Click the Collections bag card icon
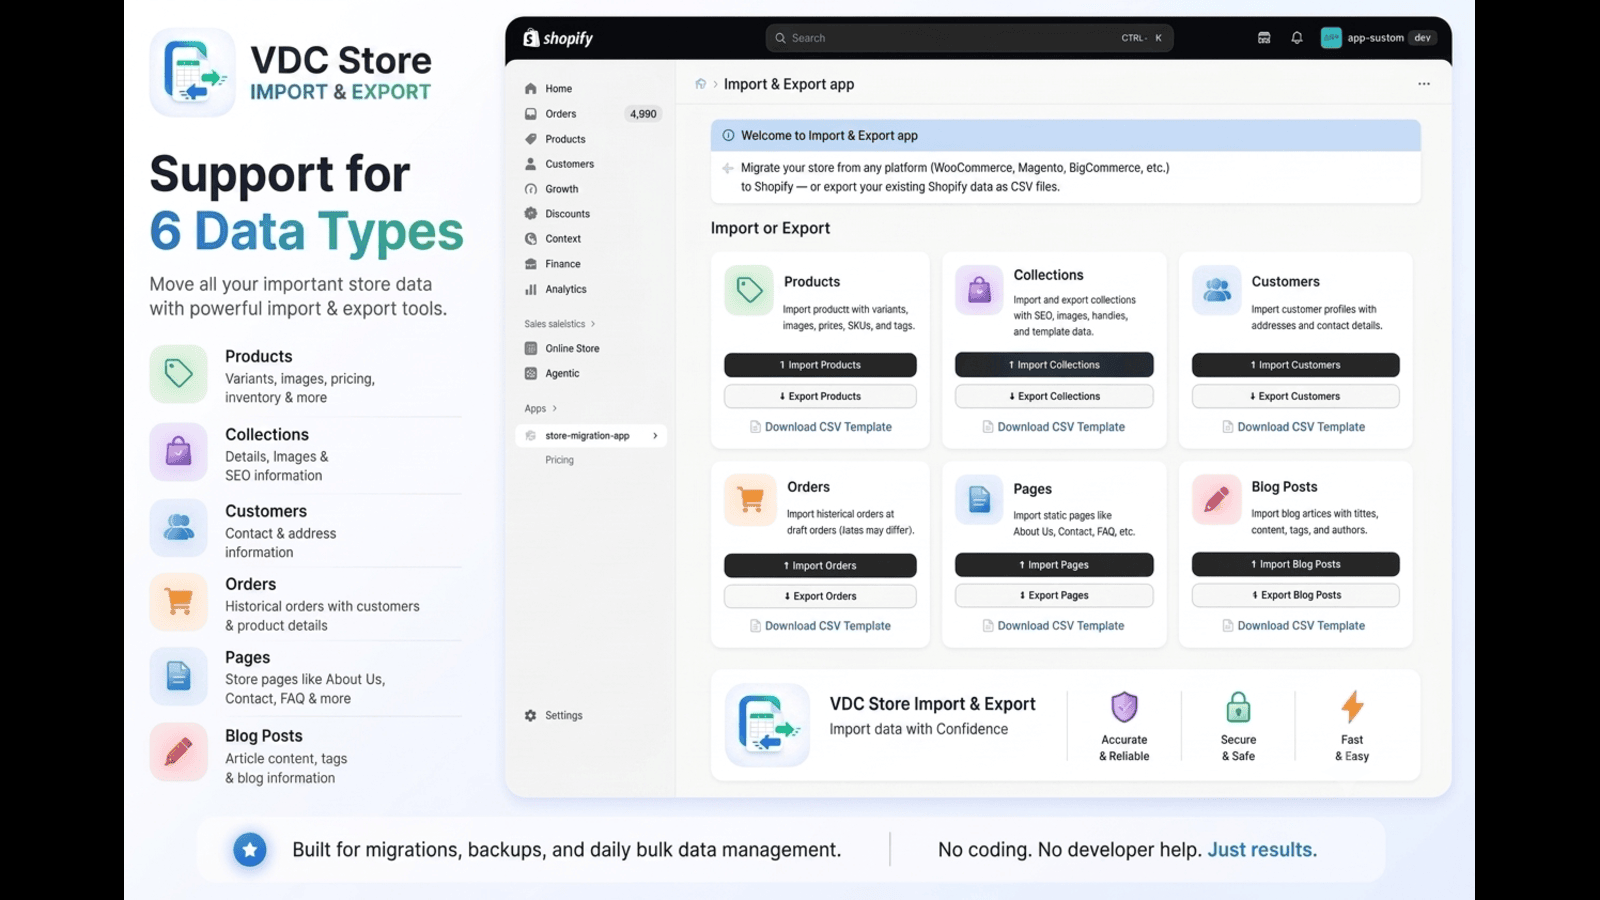 click(980, 290)
